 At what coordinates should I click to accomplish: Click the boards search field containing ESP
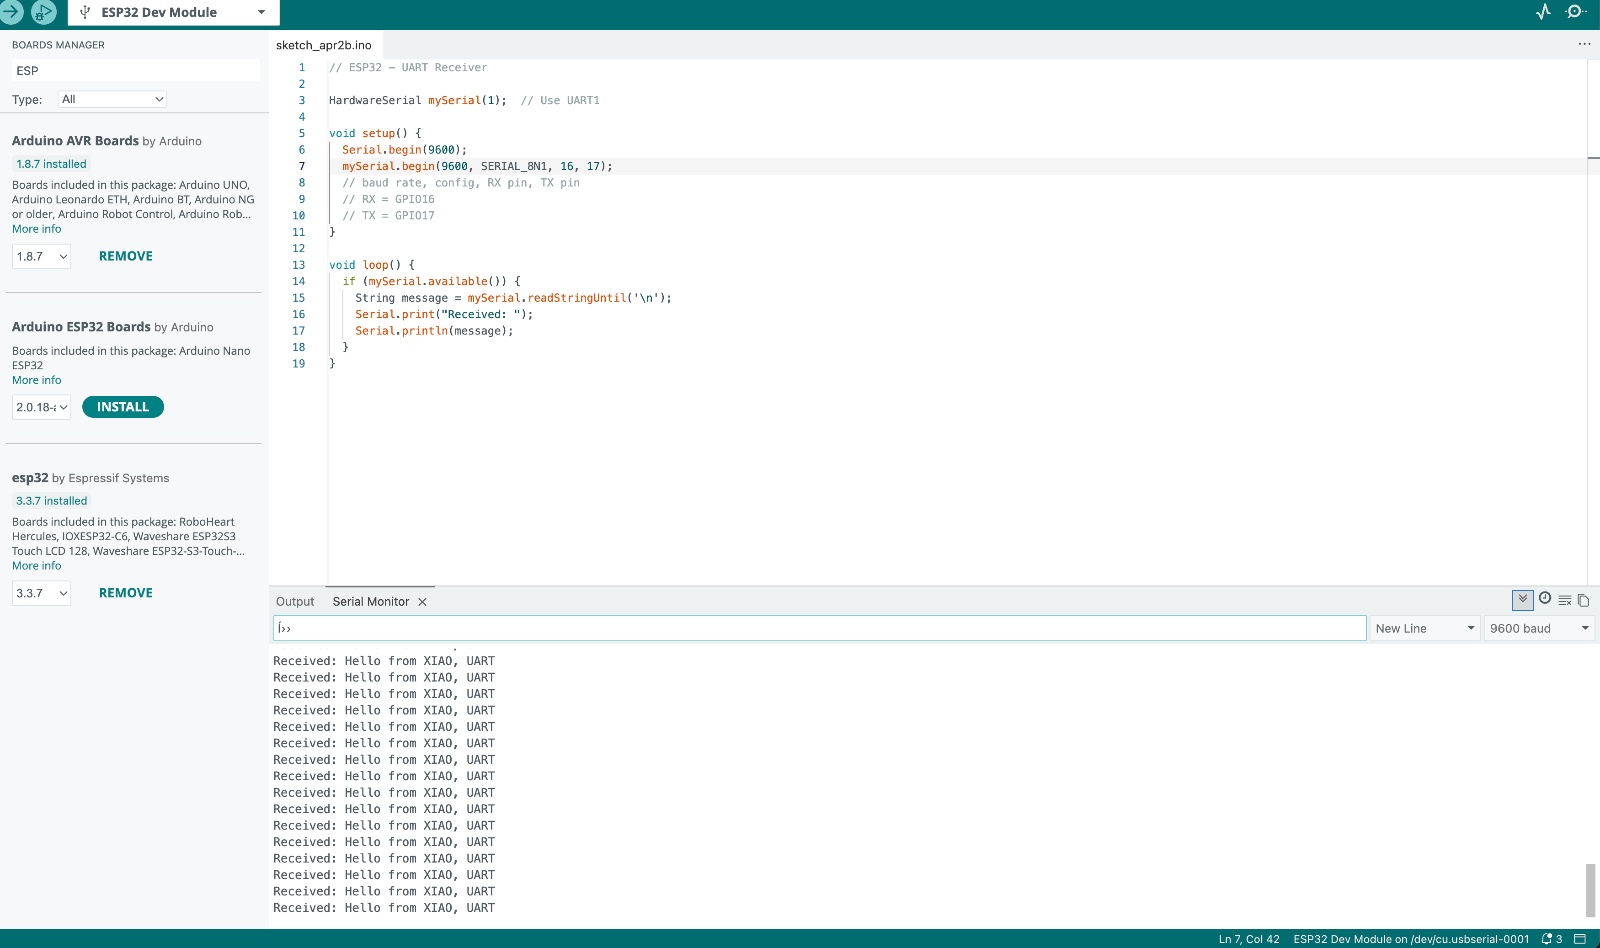[136, 71]
